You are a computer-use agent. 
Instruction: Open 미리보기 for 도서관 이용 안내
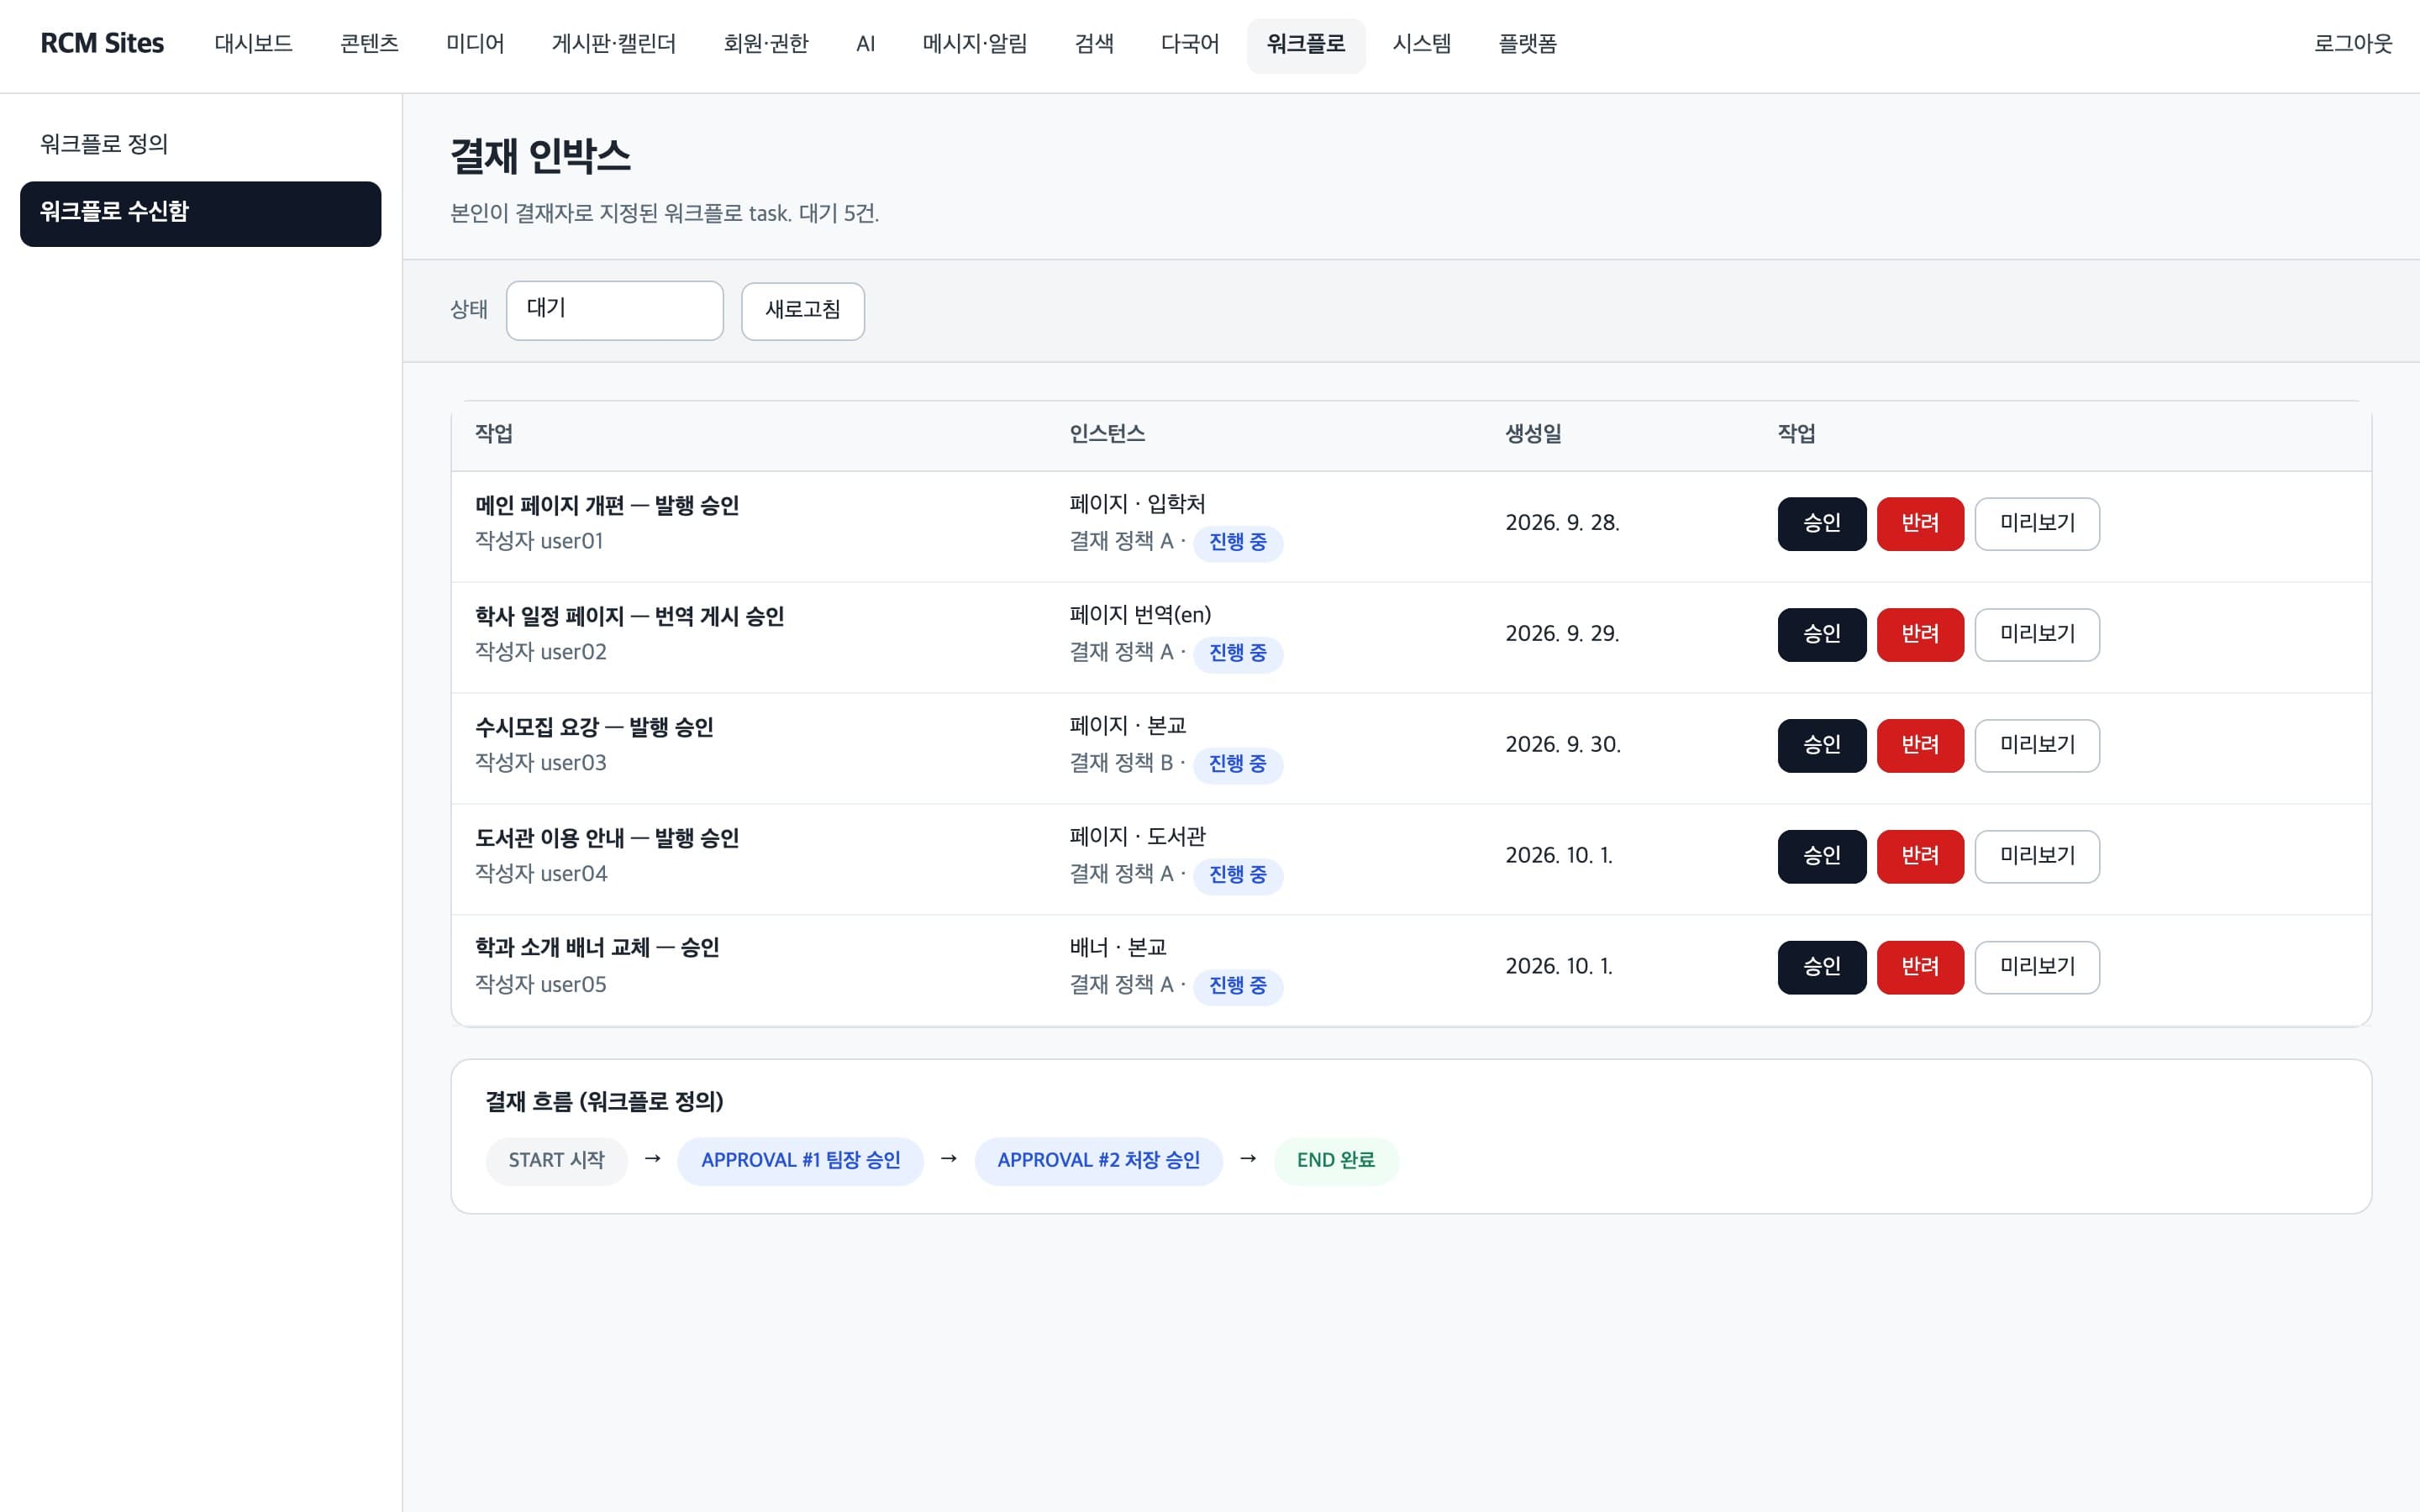[2037, 857]
